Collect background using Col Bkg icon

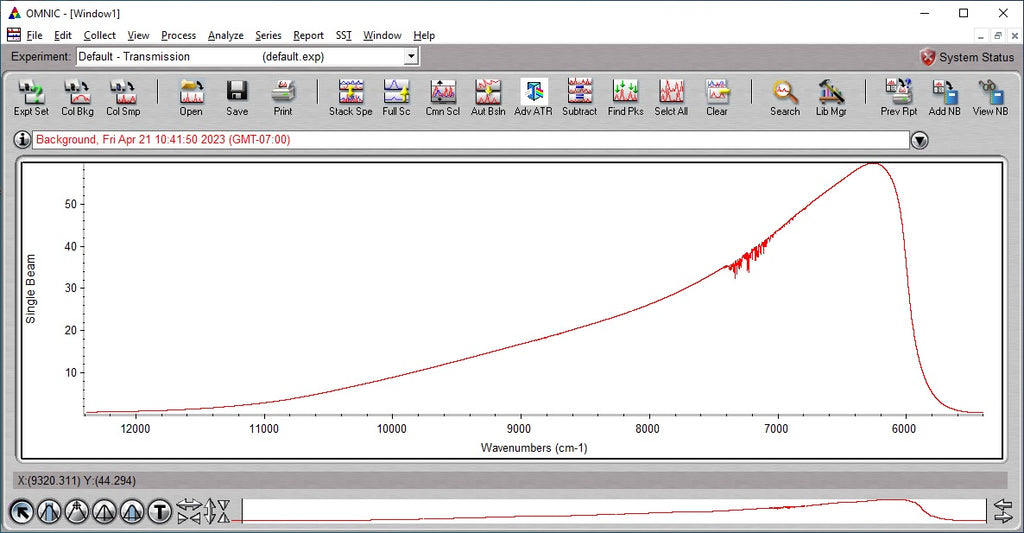[x=77, y=97]
